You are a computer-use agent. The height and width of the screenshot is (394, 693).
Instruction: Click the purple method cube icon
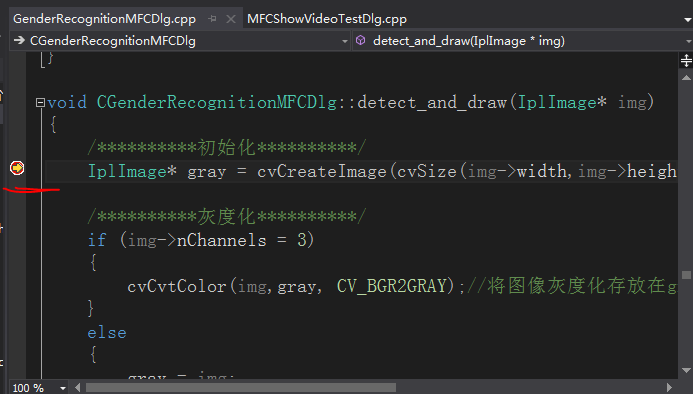point(361,41)
